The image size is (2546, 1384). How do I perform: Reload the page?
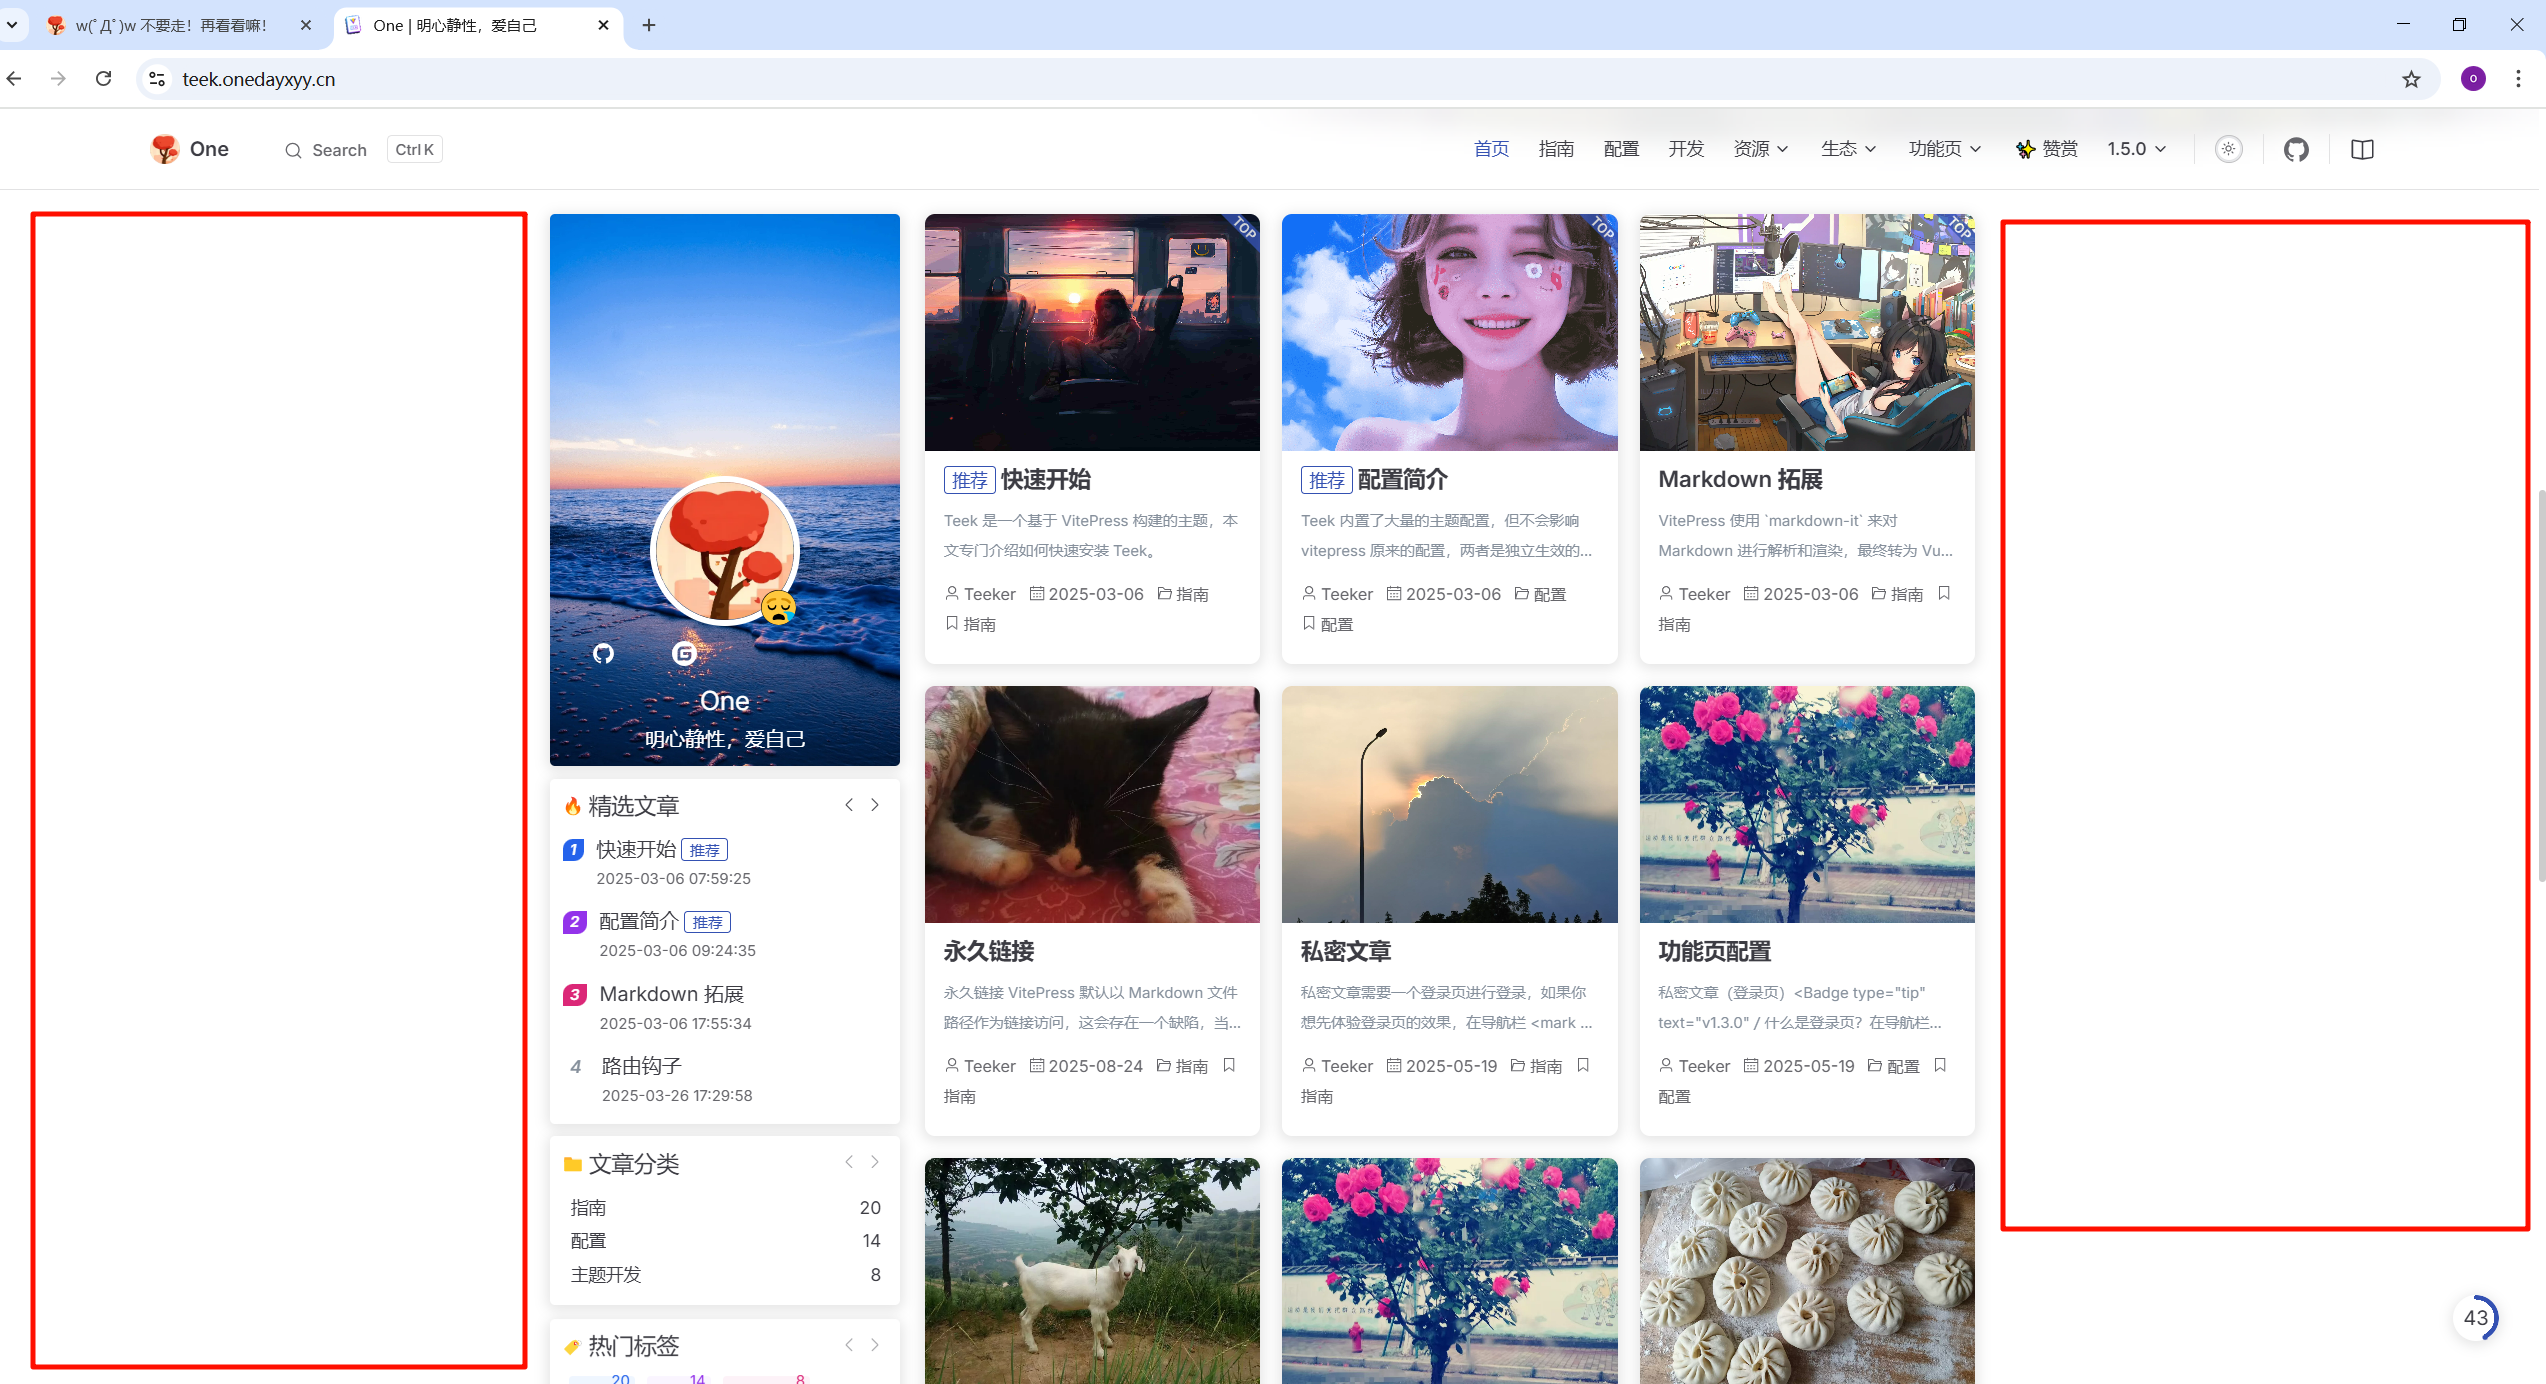103,78
